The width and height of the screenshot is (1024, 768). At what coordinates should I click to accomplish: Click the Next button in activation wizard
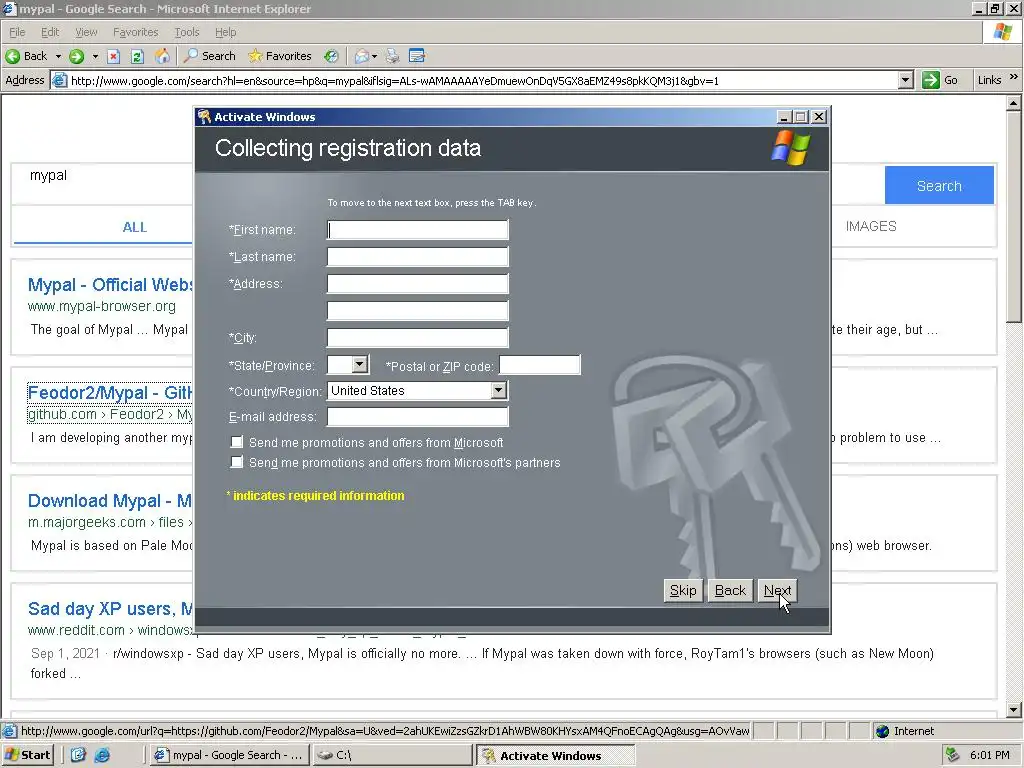[777, 590]
